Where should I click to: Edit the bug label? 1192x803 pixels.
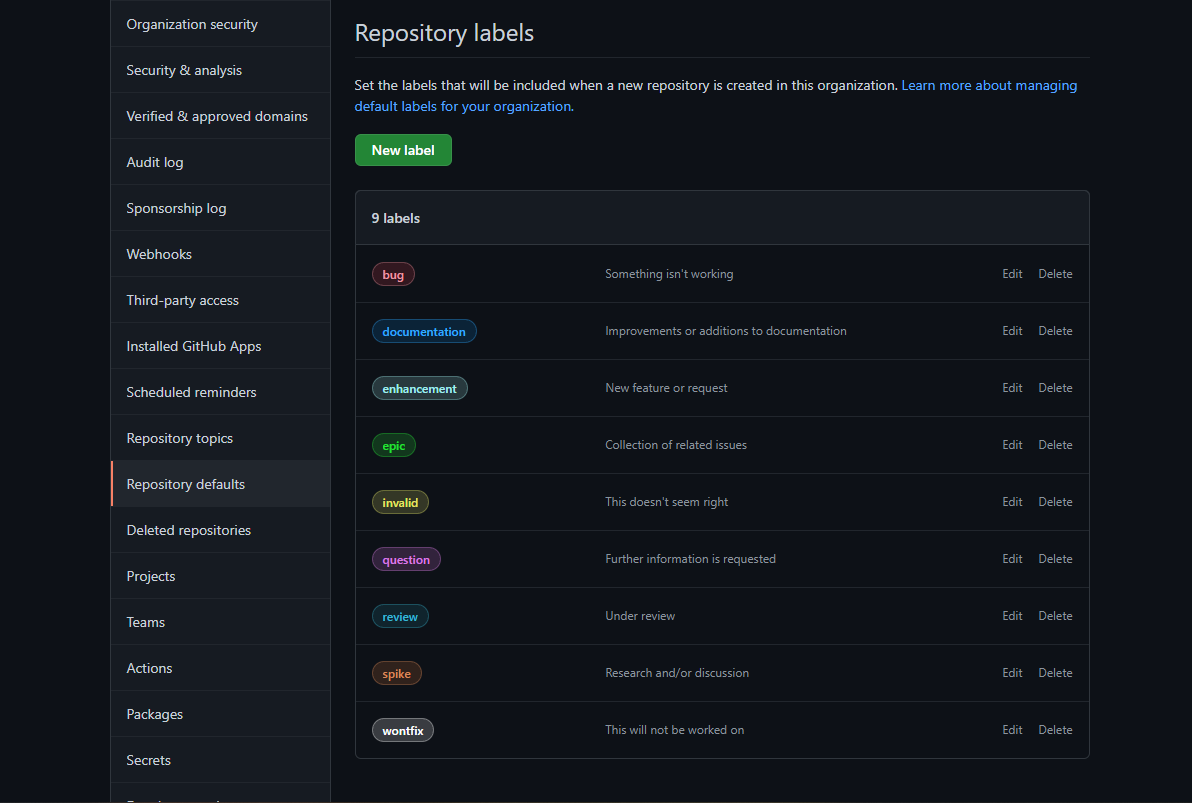[1012, 274]
